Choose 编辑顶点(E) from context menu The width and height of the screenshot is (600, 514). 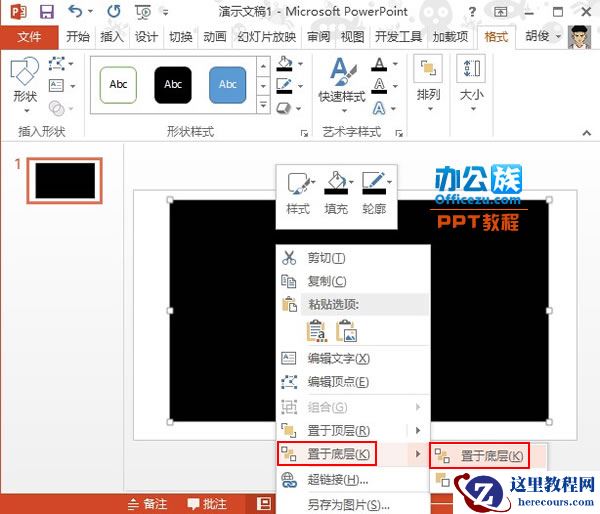pos(353,382)
